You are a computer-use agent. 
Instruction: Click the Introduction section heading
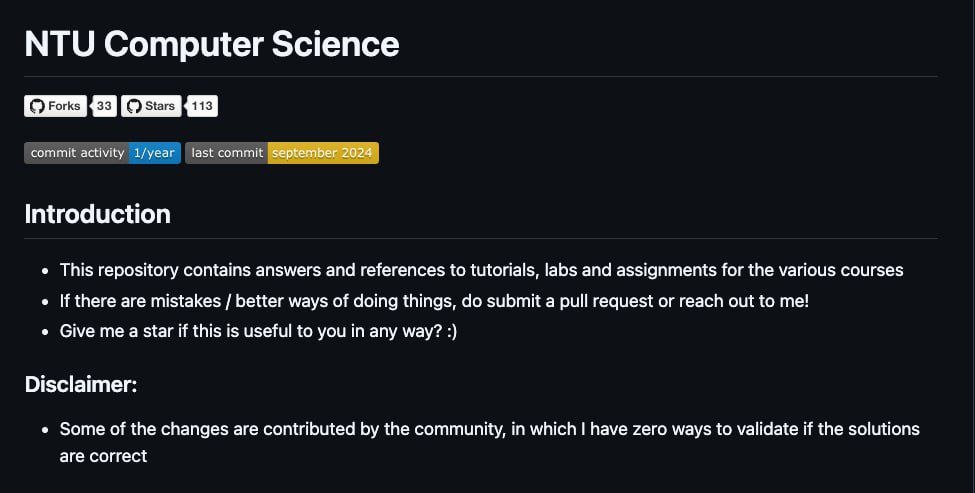pyautogui.click(x=98, y=214)
